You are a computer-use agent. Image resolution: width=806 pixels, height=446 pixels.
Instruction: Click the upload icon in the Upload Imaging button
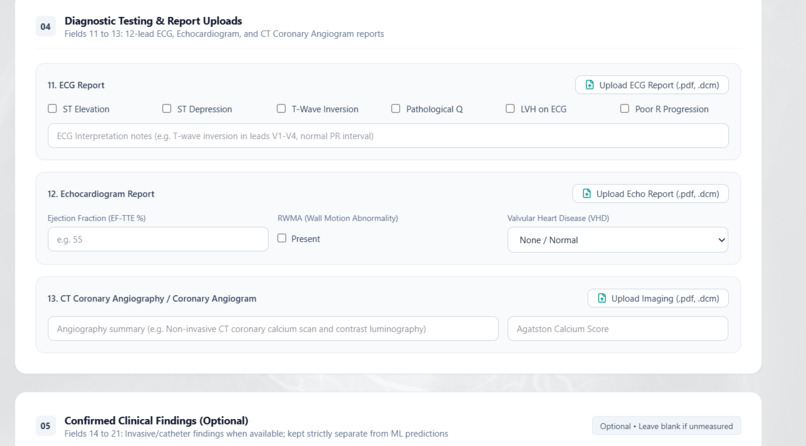pyautogui.click(x=601, y=298)
